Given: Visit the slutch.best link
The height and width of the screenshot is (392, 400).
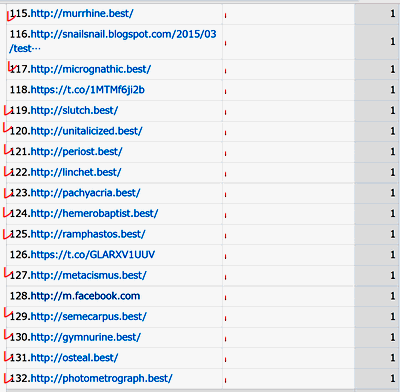Looking at the screenshot, I should click(74, 110).
